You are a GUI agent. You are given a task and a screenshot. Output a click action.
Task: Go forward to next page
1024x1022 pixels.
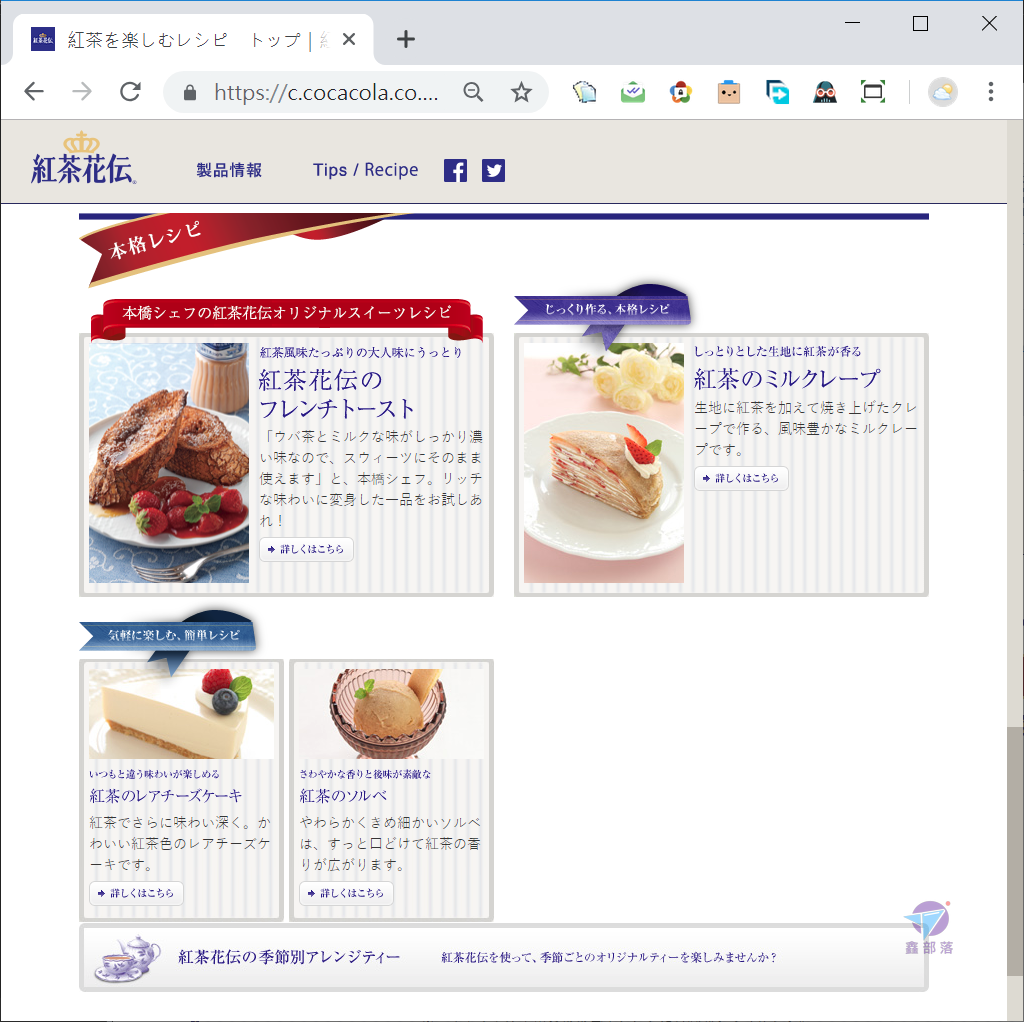click(82, 92)
